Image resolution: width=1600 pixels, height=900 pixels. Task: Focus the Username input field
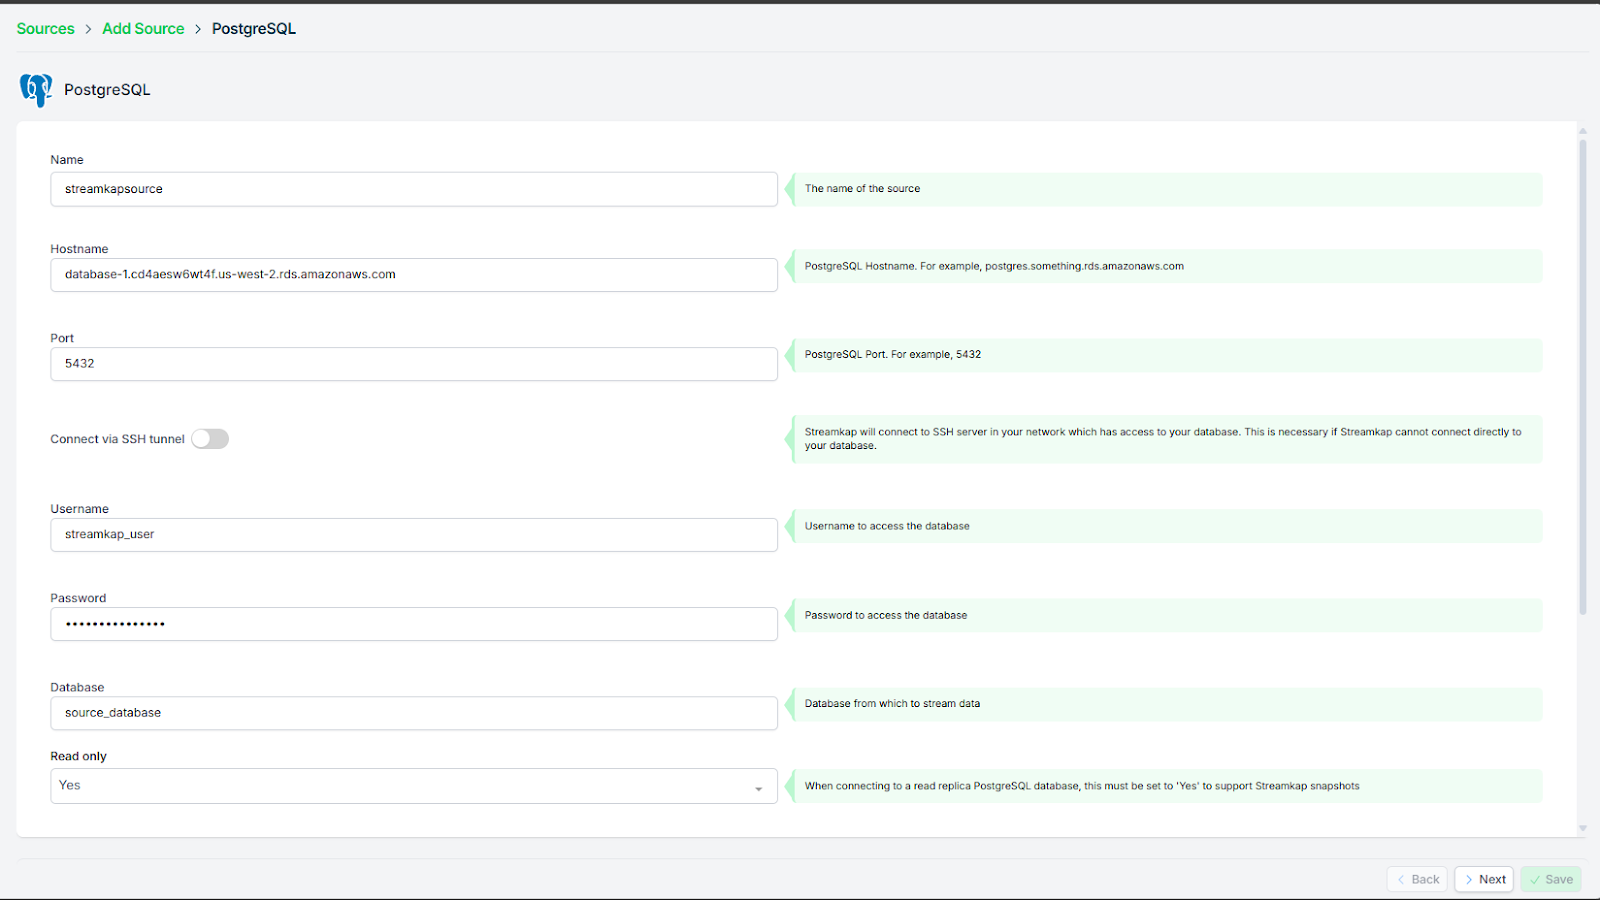(414, 535)
